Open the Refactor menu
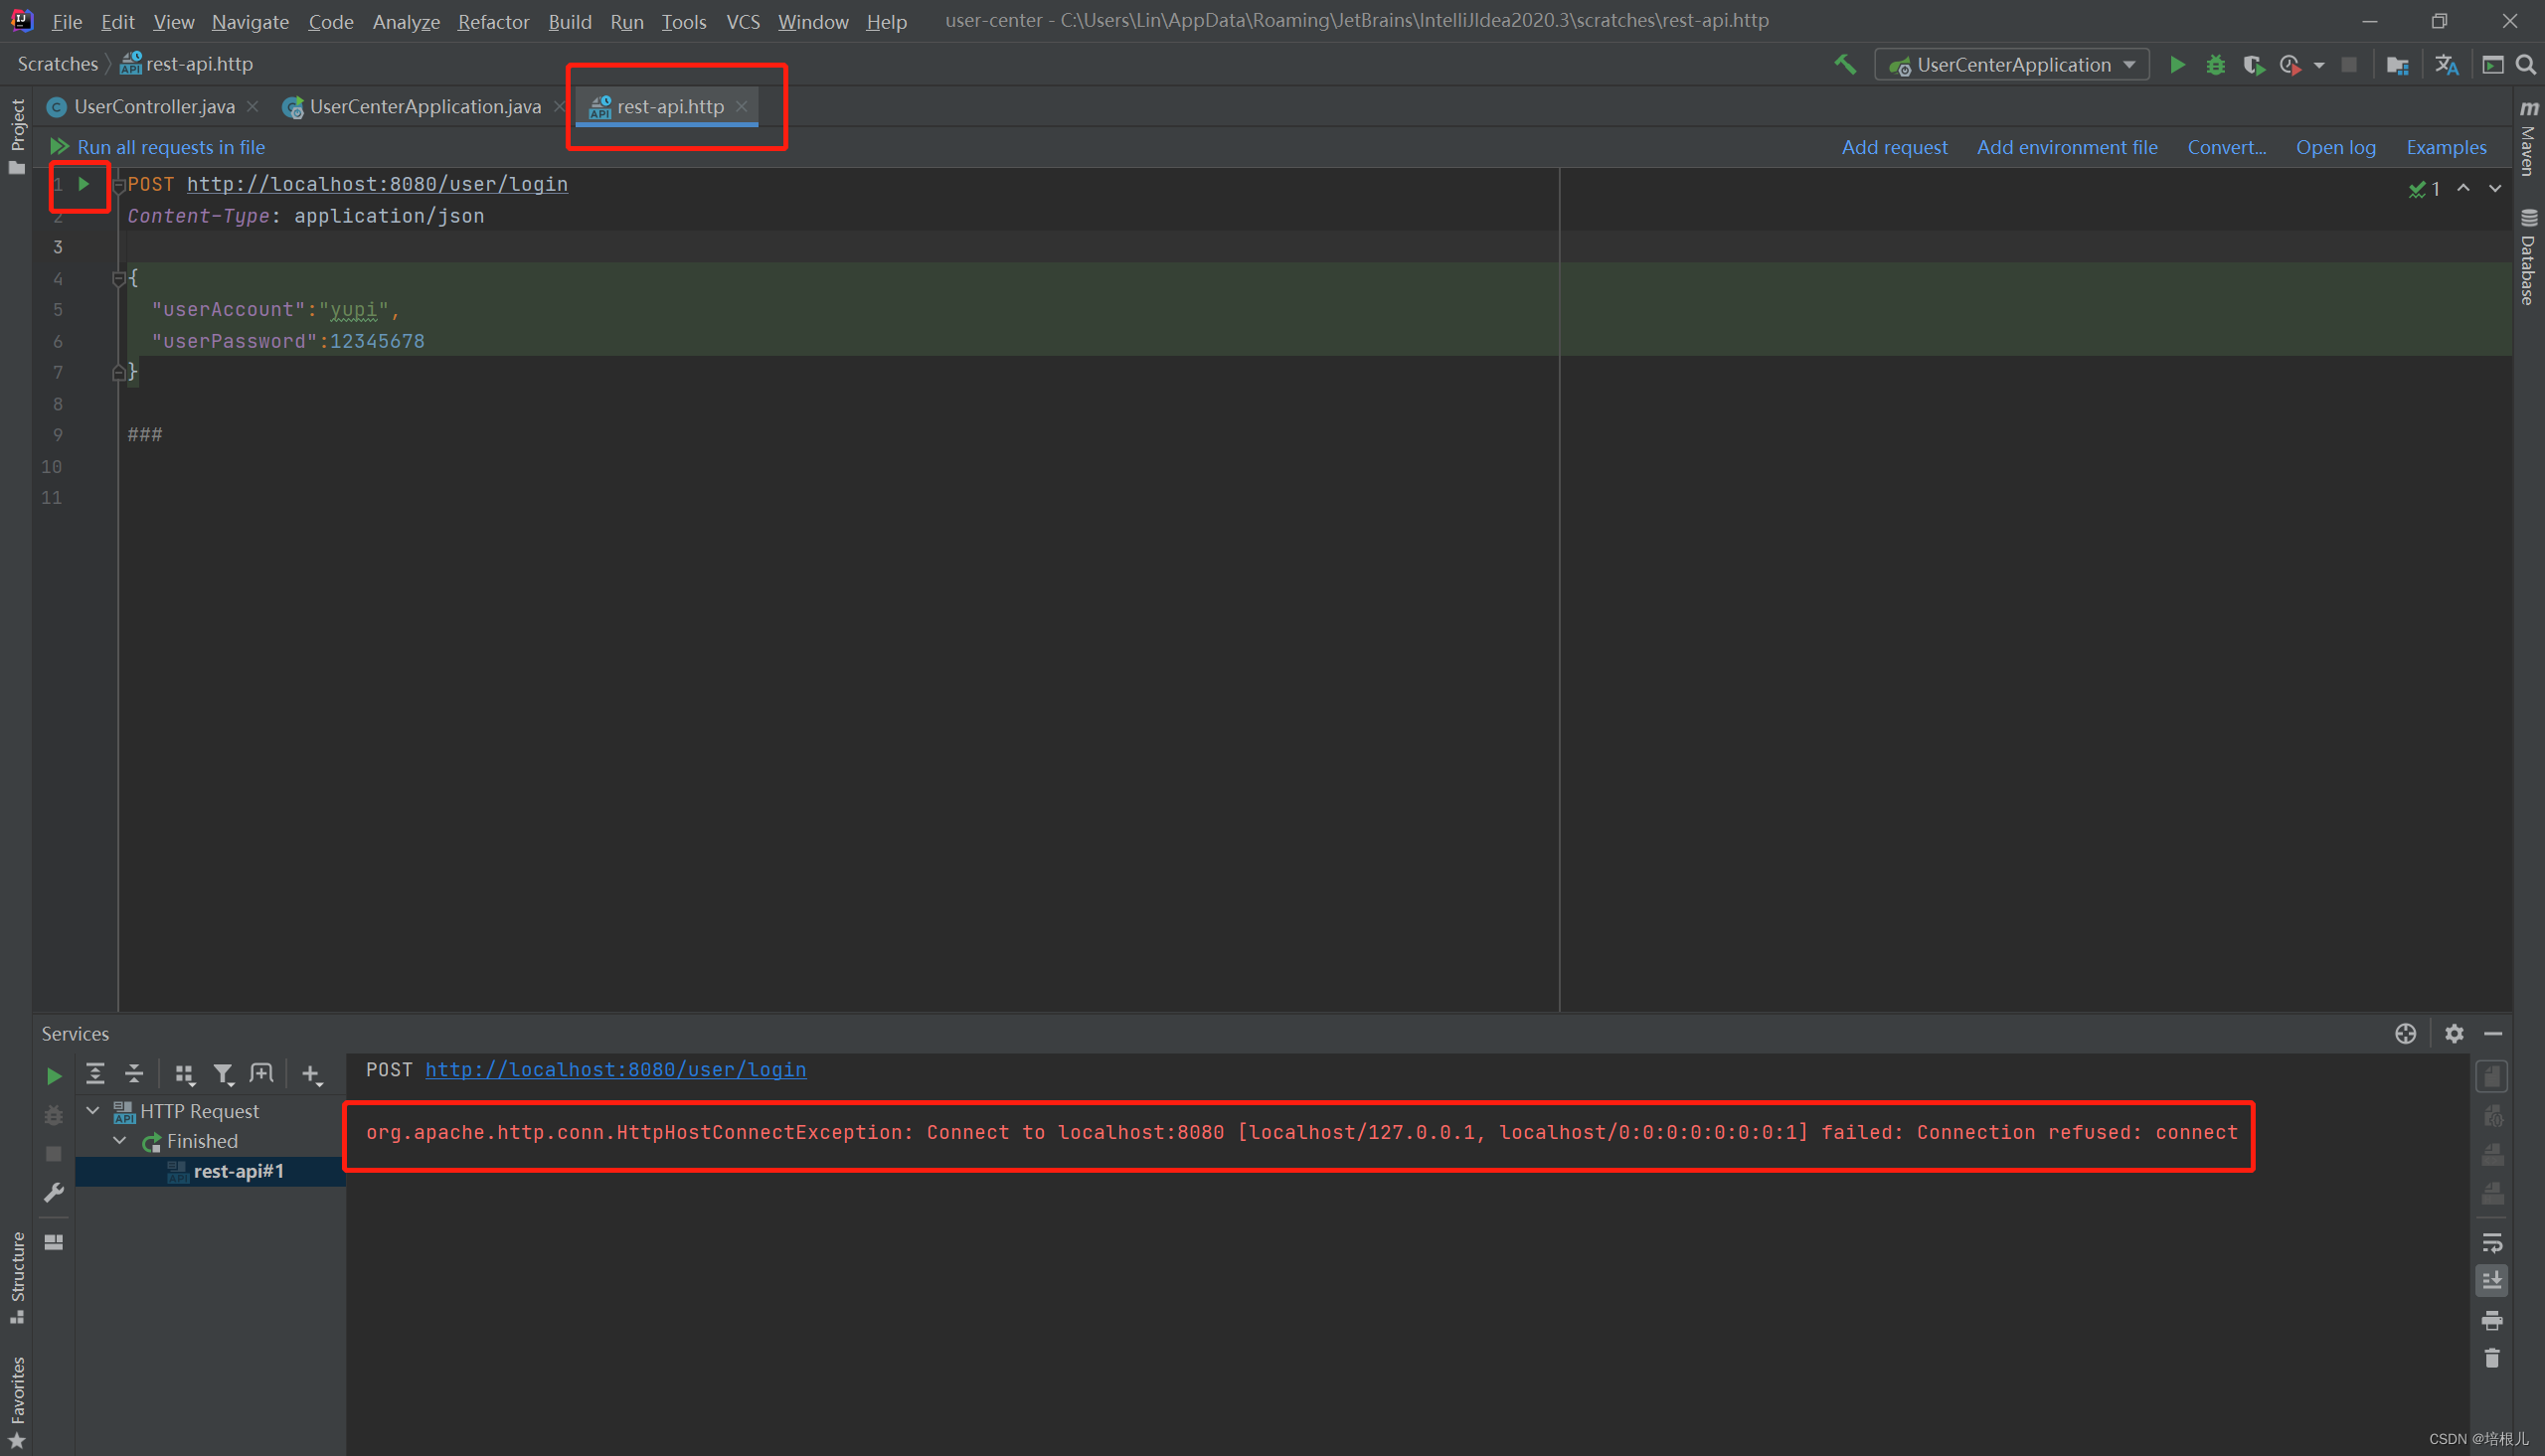Image resolution: width=2545 pixels, height=1456 pixels. [493, 21]
